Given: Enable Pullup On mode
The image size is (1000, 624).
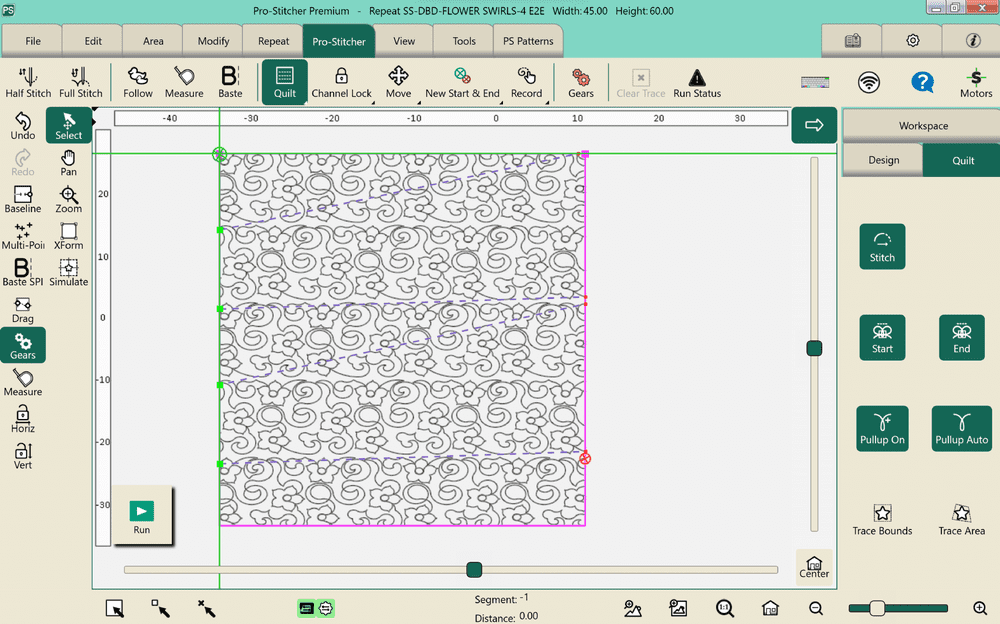Looking at the screenshot, I should [x=882, y=428].
